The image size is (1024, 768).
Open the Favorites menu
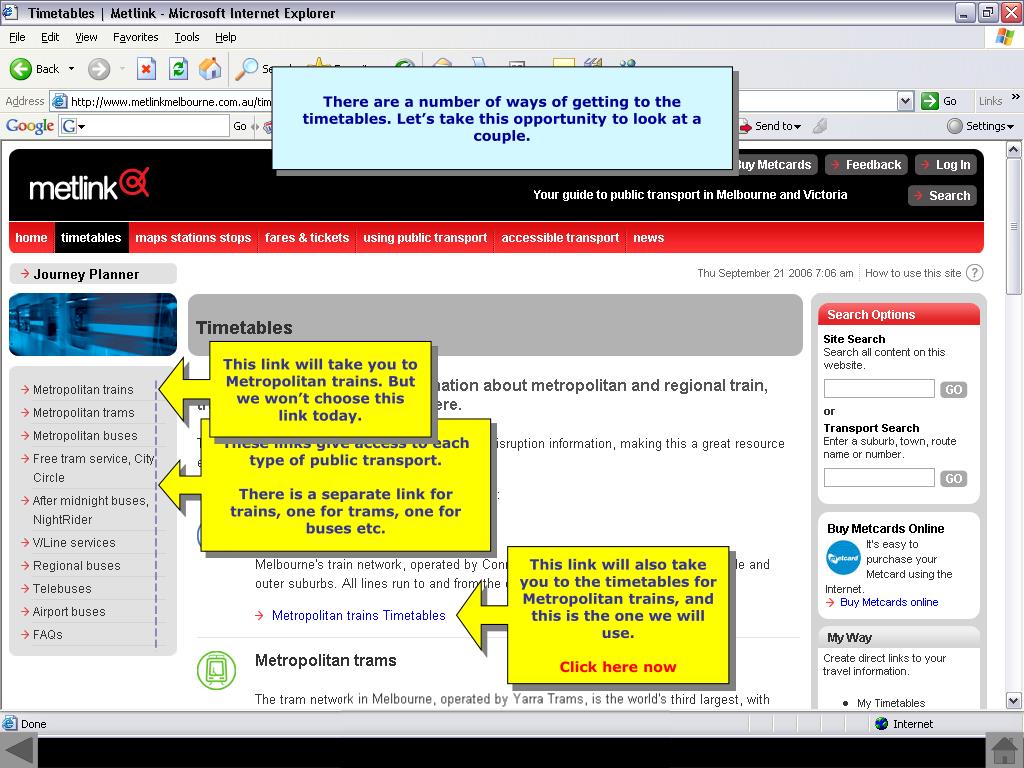tap(135, 37)
